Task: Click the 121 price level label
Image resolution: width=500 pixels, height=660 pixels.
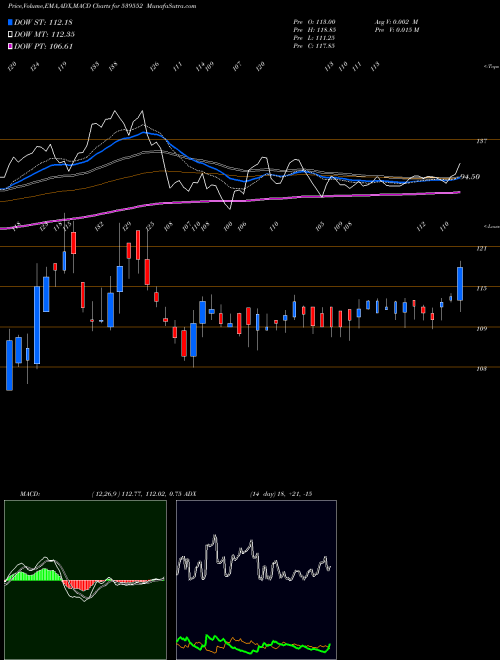Action: click(x=482, y=249)
